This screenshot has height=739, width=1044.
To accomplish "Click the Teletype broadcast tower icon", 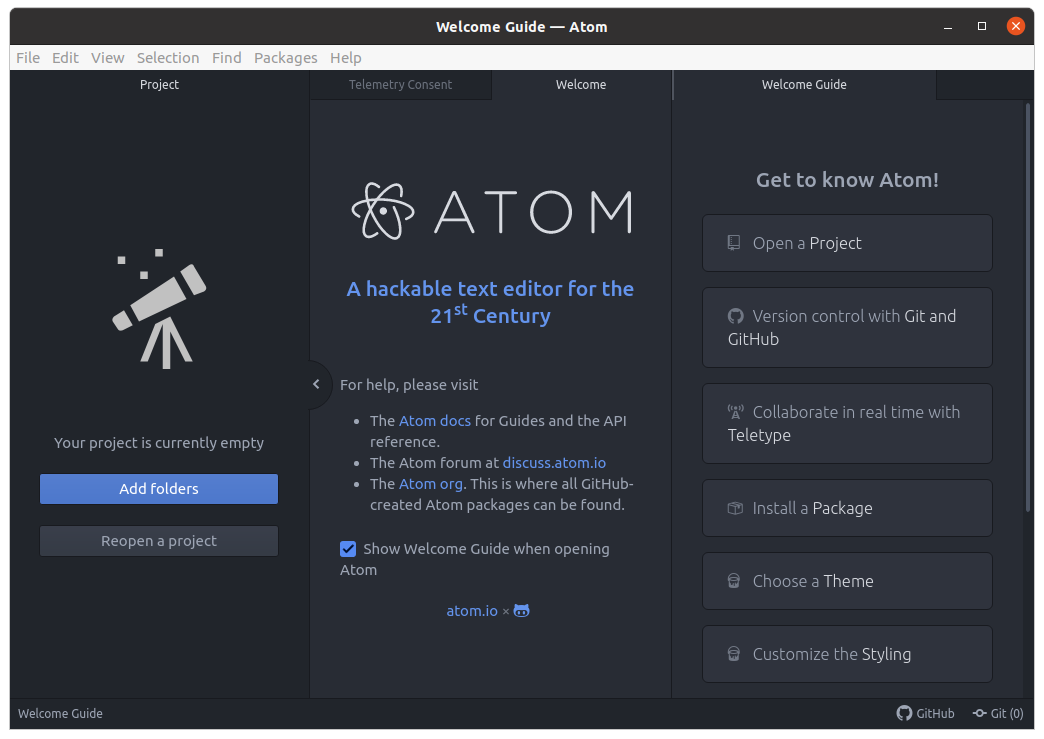I will pos(735,412).
